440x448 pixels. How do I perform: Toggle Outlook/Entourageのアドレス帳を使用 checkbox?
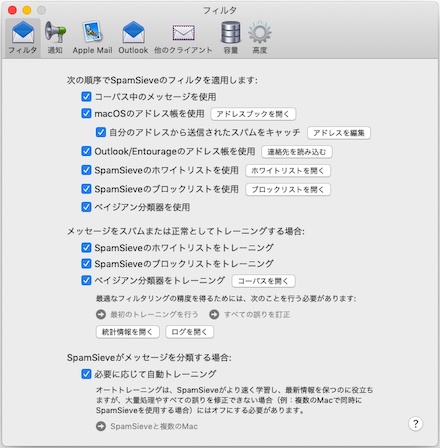pyautogui.click(x=86, y=151)
